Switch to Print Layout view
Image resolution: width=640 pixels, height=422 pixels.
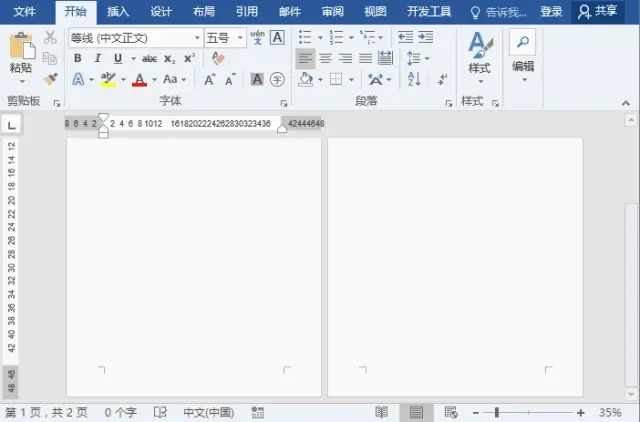pos(416,412)
